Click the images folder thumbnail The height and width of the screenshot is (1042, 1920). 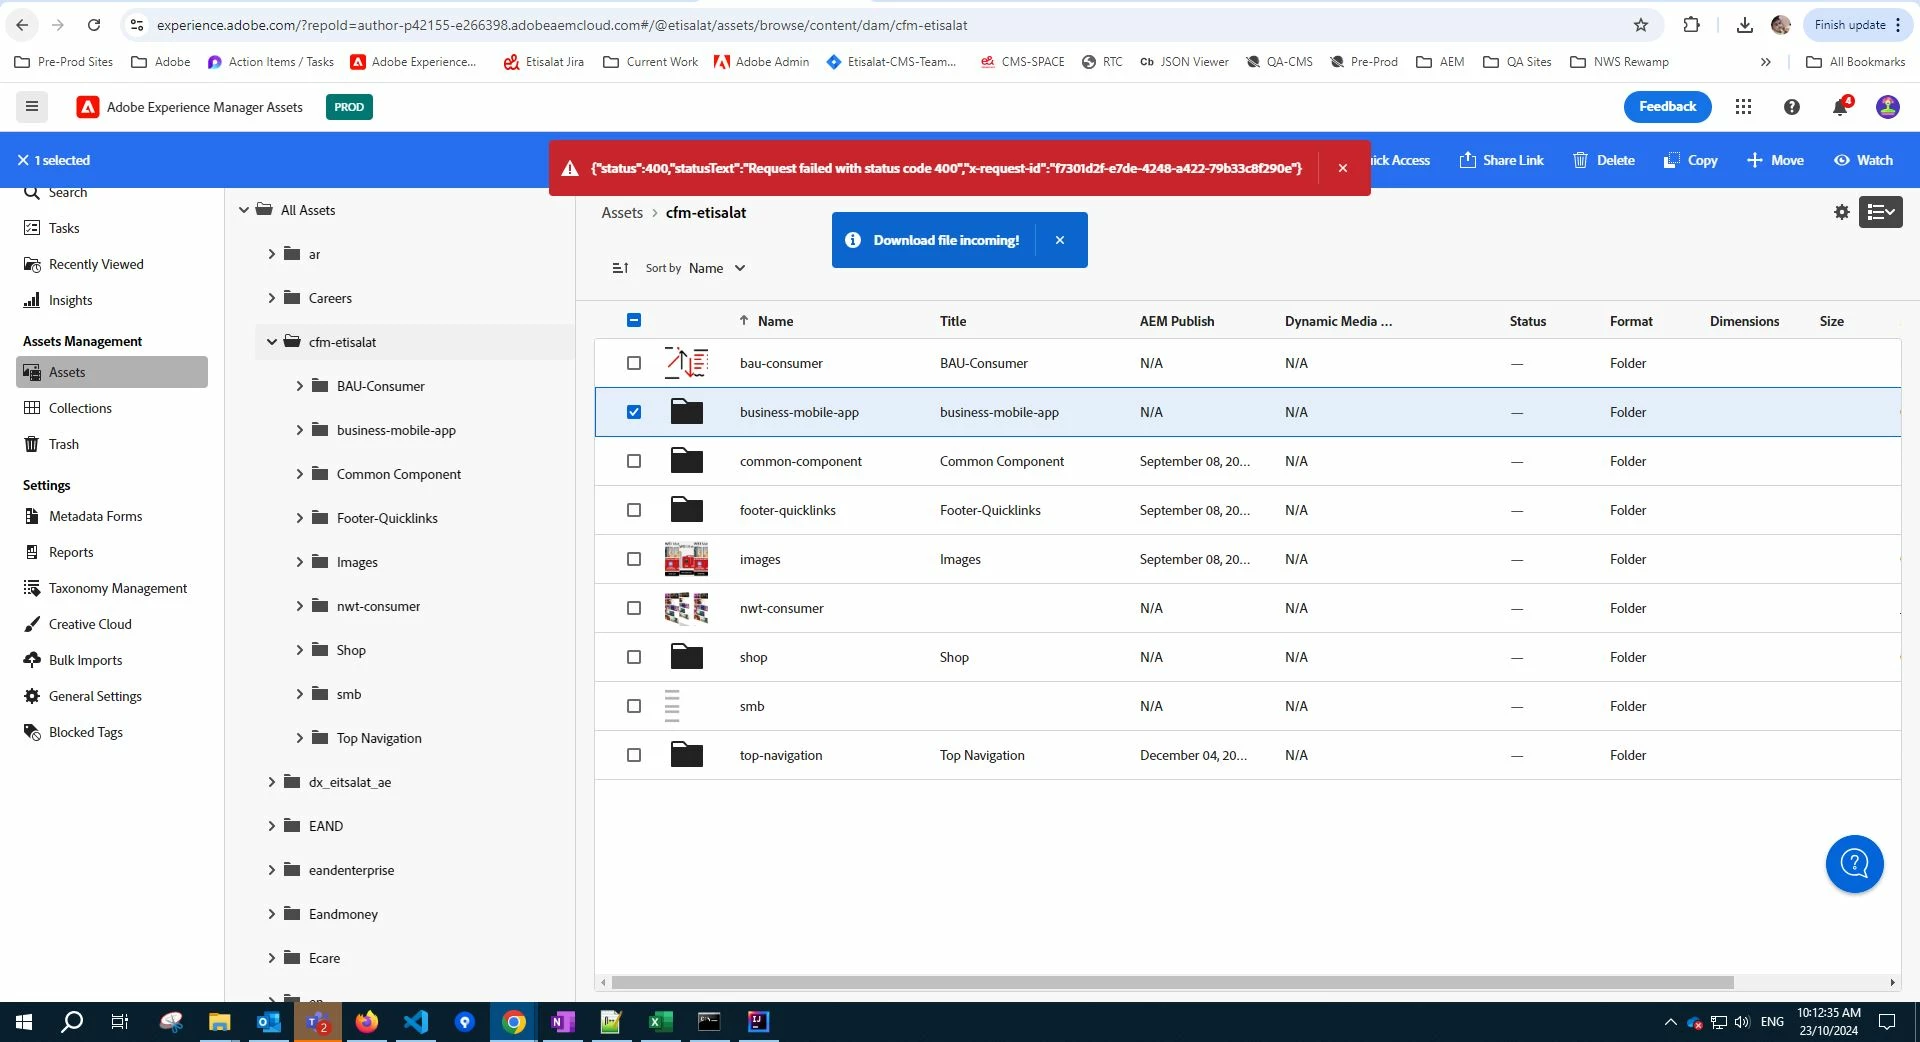pyautogui.click(x=686, y=559)
